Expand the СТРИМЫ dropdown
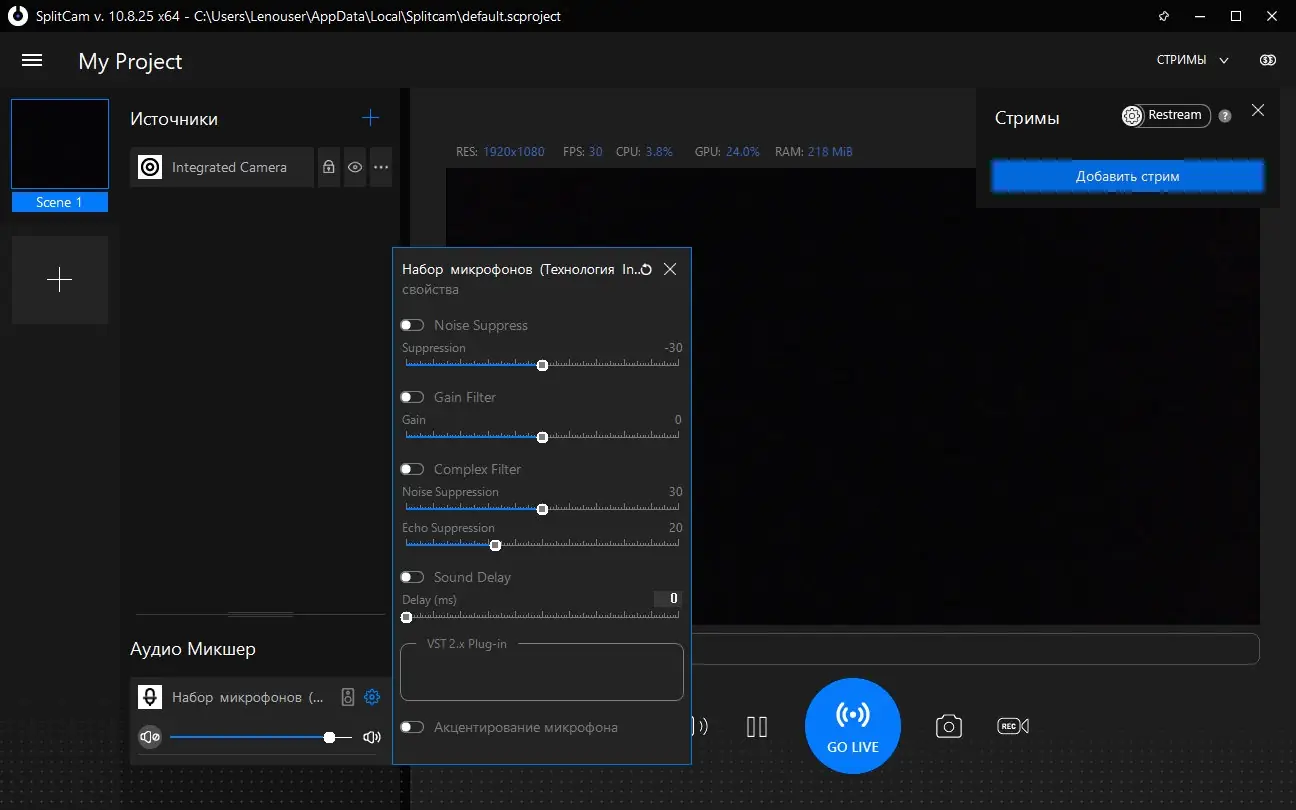Screen dimensions: 1296x810 [x=1192, y=61]
